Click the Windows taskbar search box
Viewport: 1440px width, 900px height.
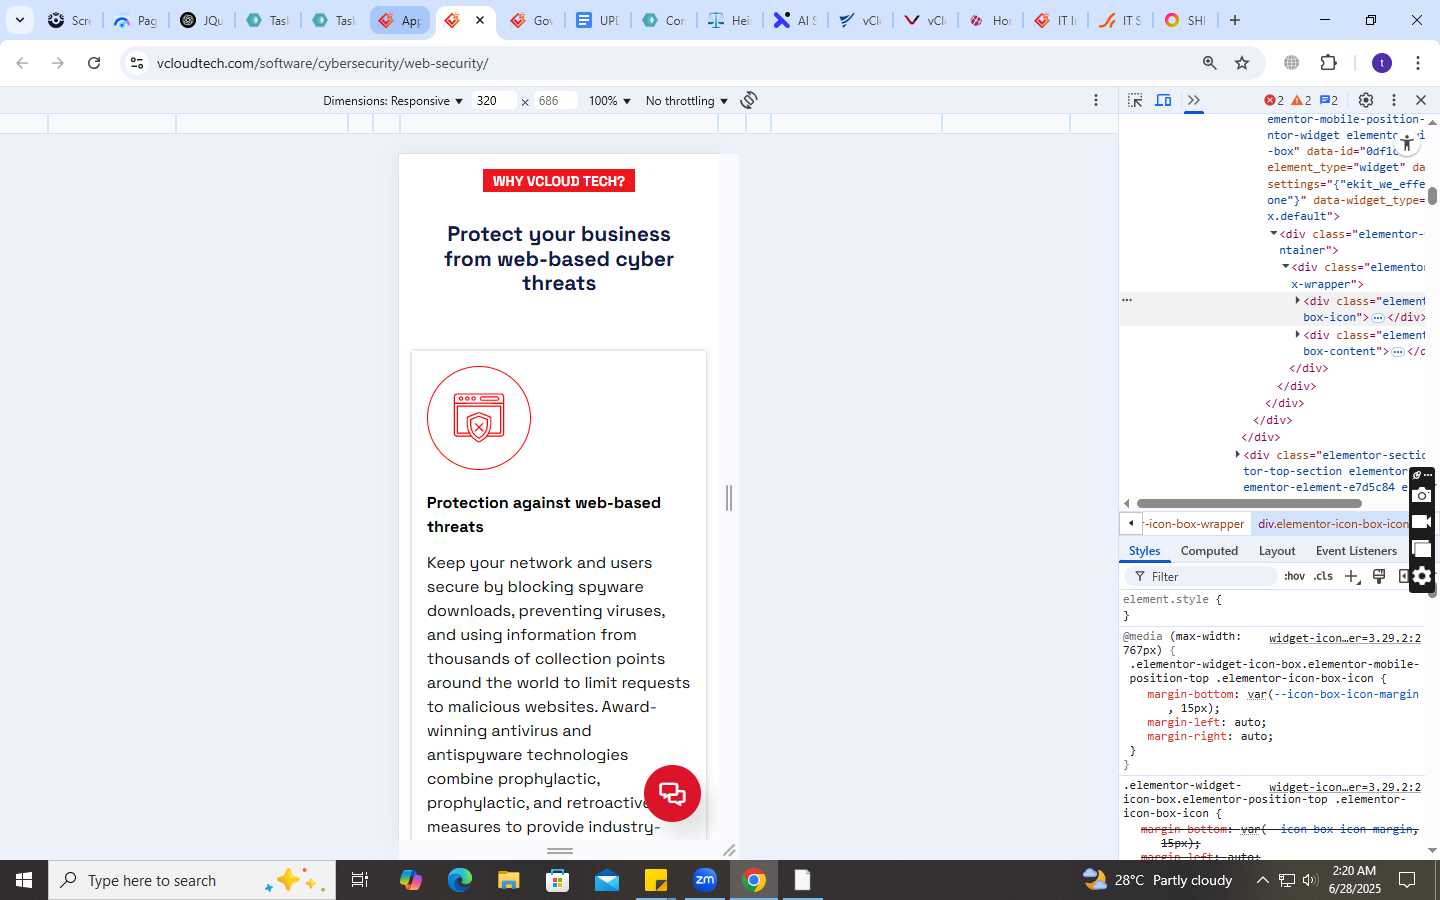pyautogui.click(x=192, y=880)
